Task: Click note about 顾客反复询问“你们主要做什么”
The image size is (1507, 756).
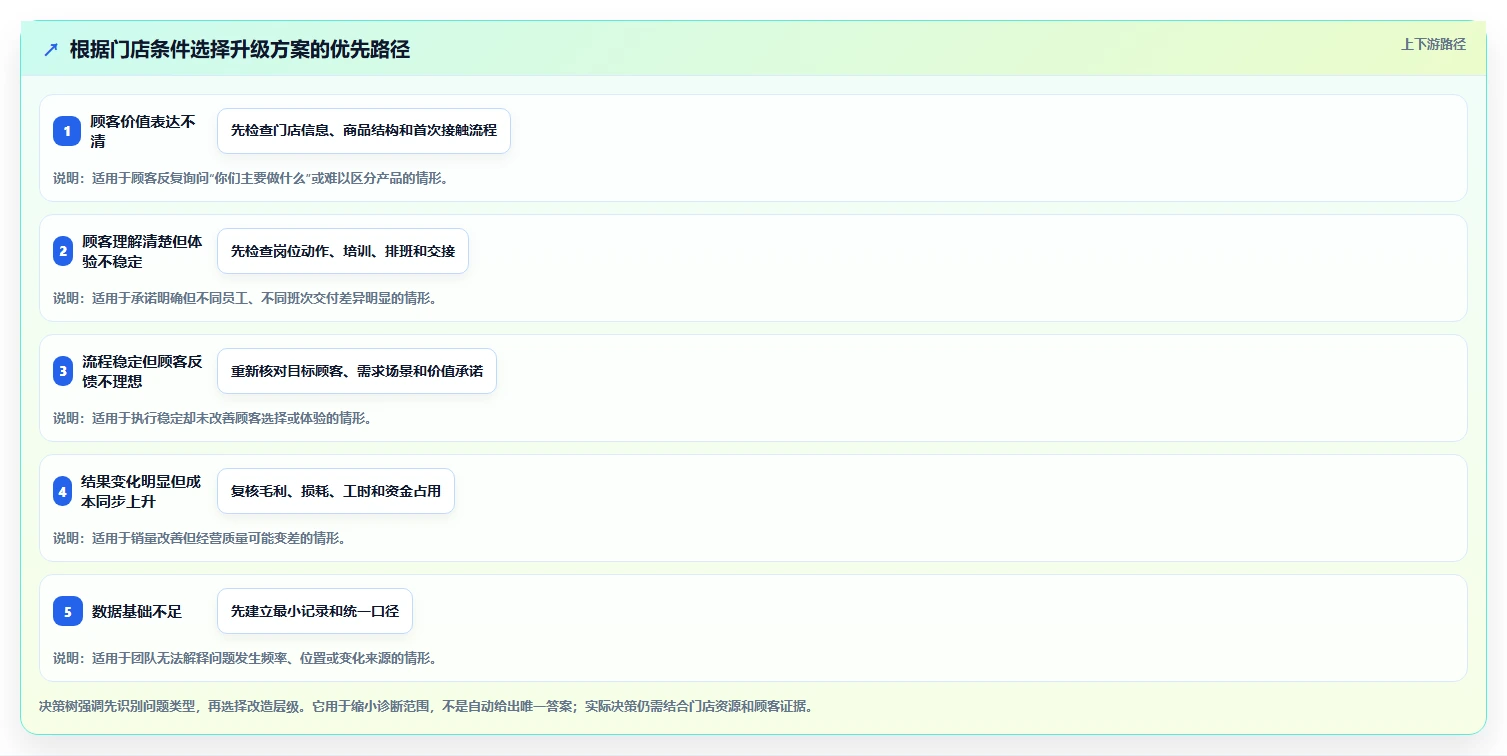Action: (250, 178)
